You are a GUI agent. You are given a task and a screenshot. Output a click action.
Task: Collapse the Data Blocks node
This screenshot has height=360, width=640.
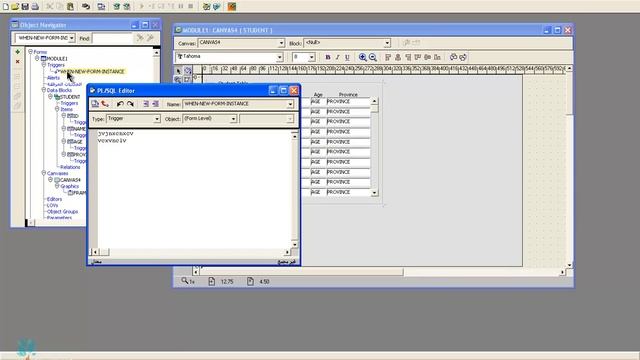coord(44,90)
